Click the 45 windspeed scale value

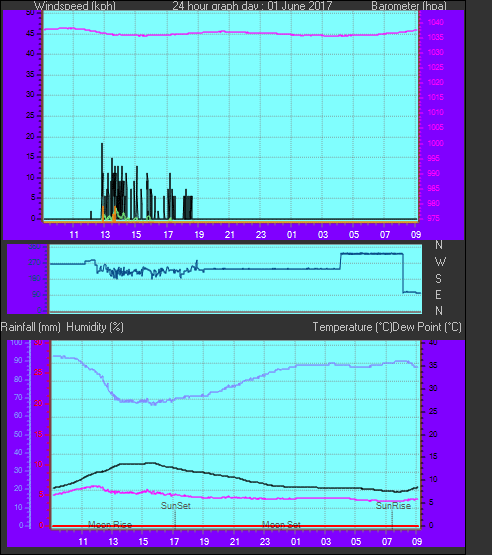pos(30,34)
